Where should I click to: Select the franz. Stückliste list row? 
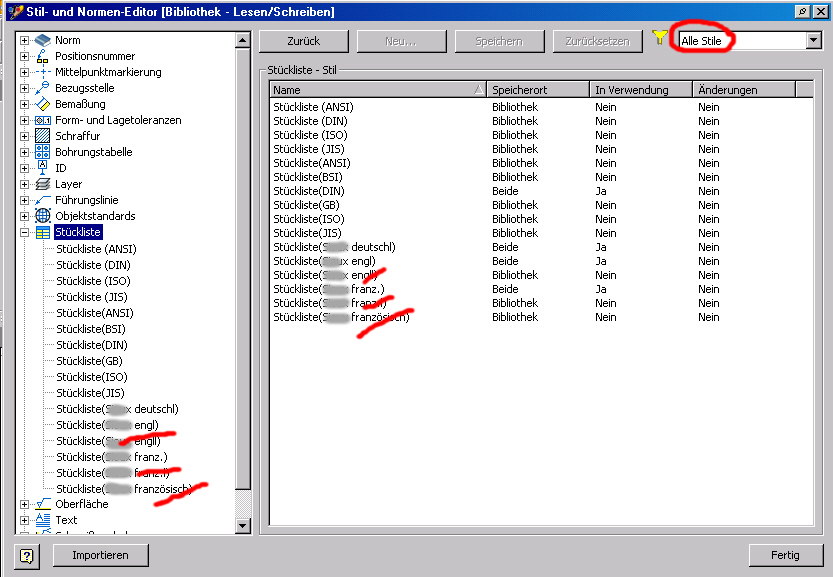tap(541, 289)
